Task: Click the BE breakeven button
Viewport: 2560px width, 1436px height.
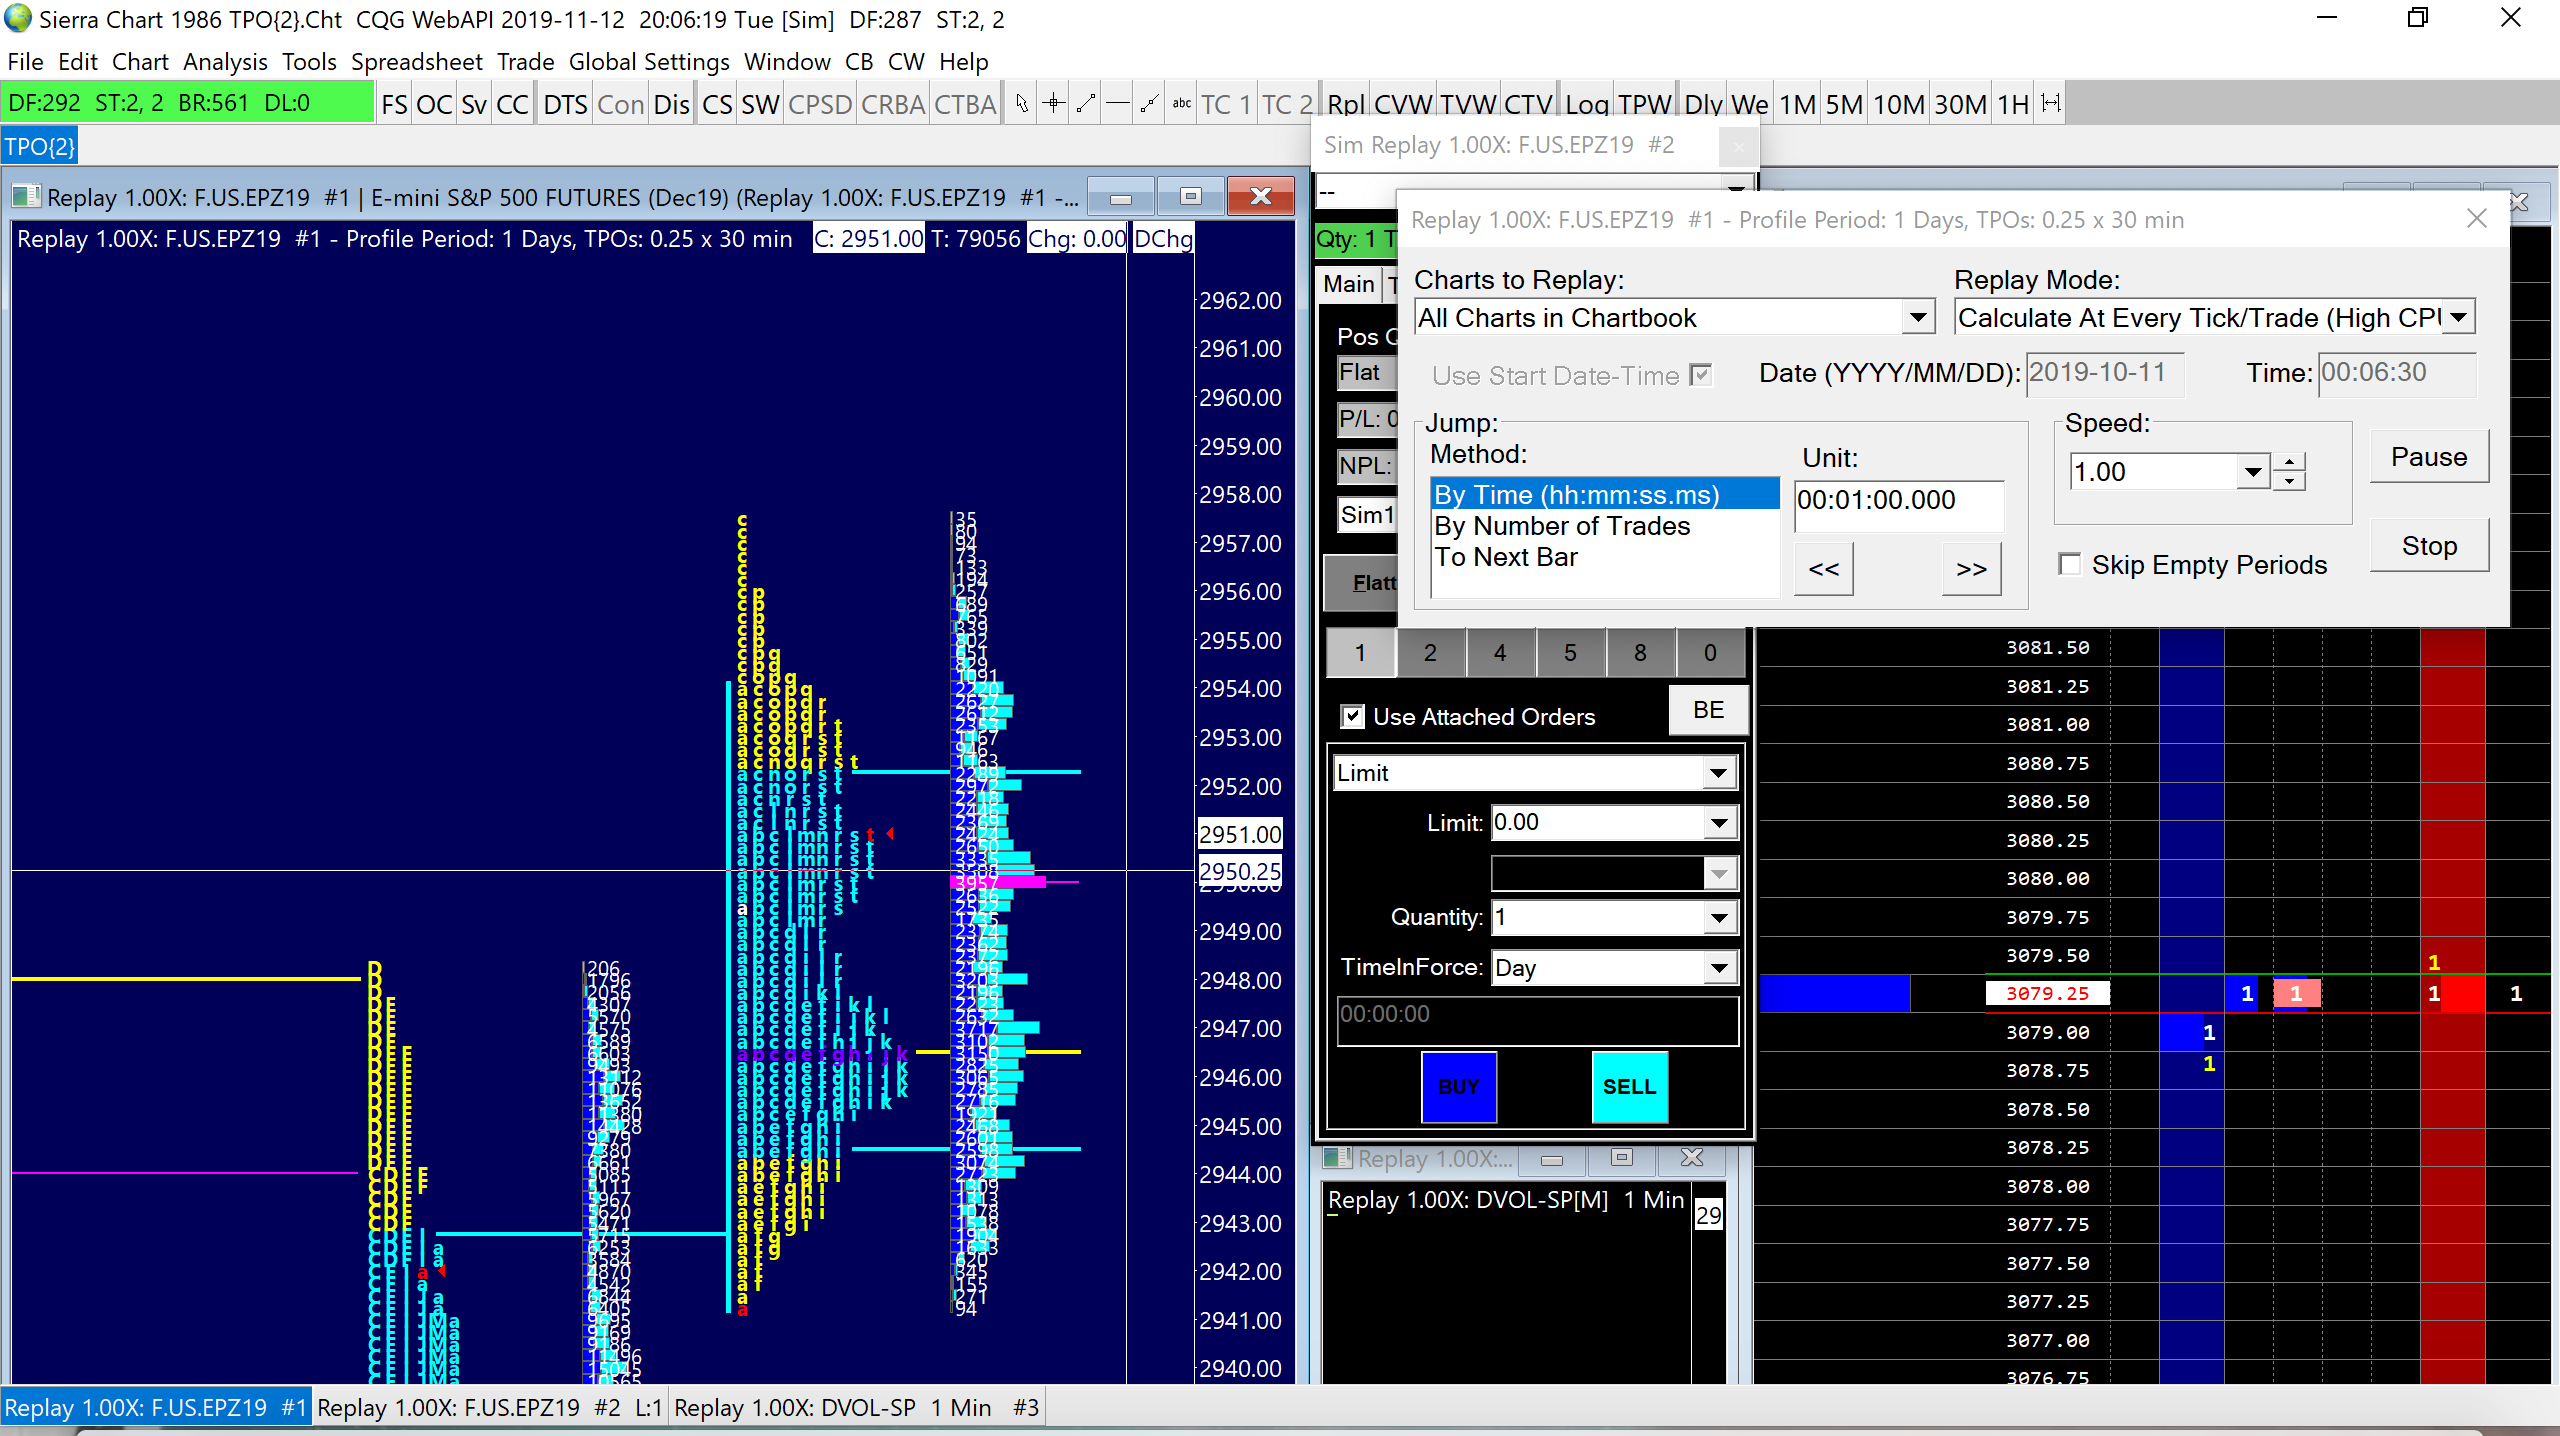Action: pyautogui.click(x=1708, y=710)
